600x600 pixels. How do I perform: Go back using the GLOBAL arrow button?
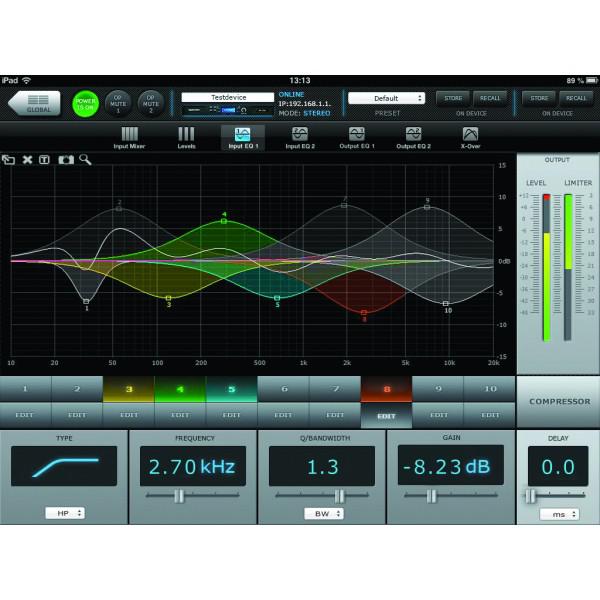click(x=34, y=103)
